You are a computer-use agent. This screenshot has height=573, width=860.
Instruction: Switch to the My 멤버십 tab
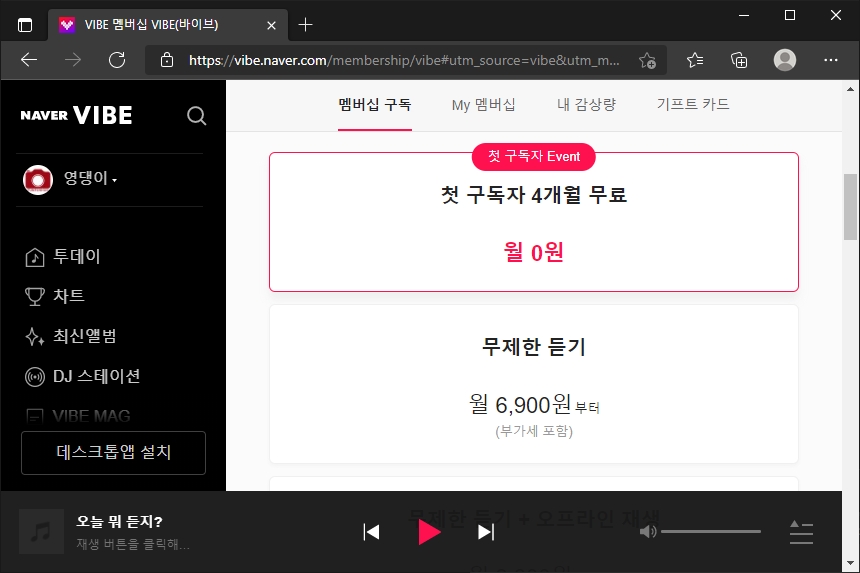[483, 105]
